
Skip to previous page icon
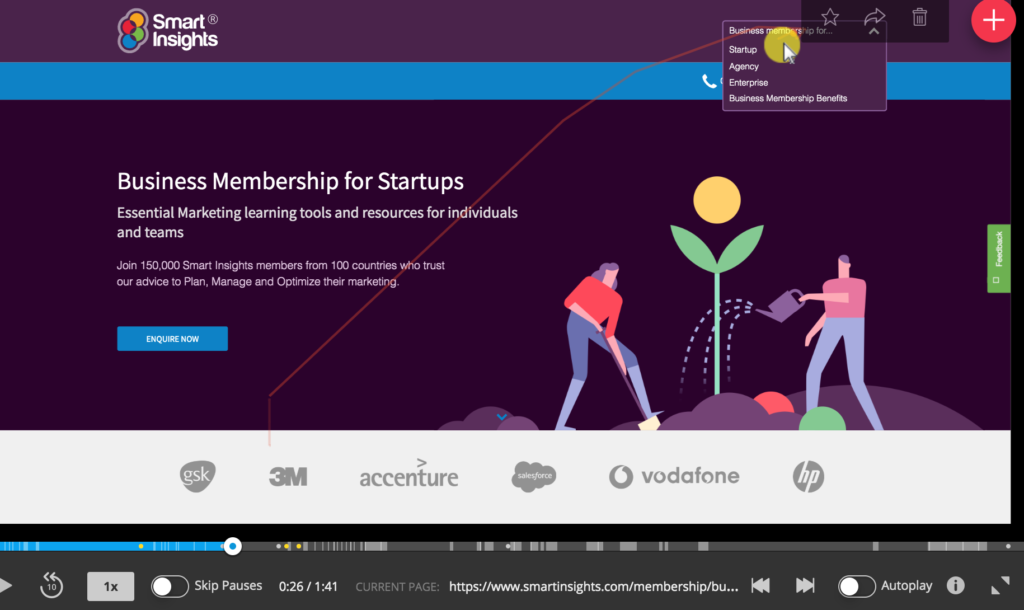point(761,585)
